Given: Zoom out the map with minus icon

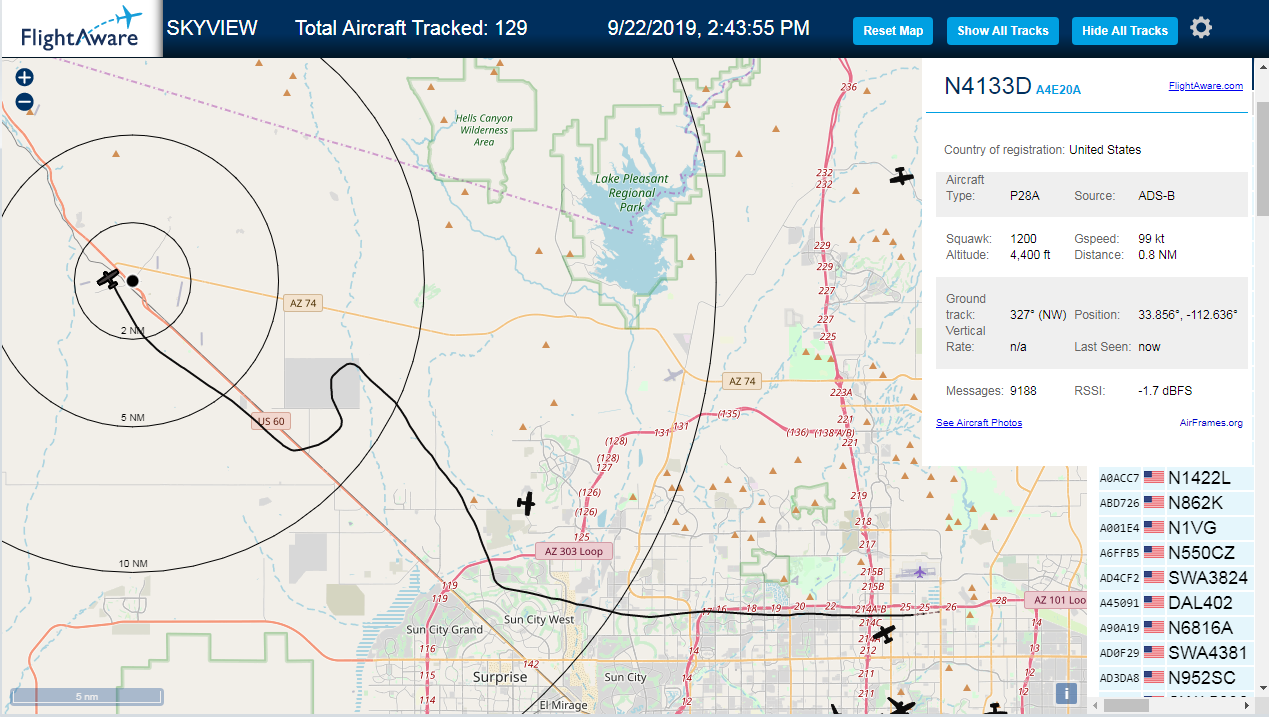Looking at the screenshot, I should coord(25,102).
